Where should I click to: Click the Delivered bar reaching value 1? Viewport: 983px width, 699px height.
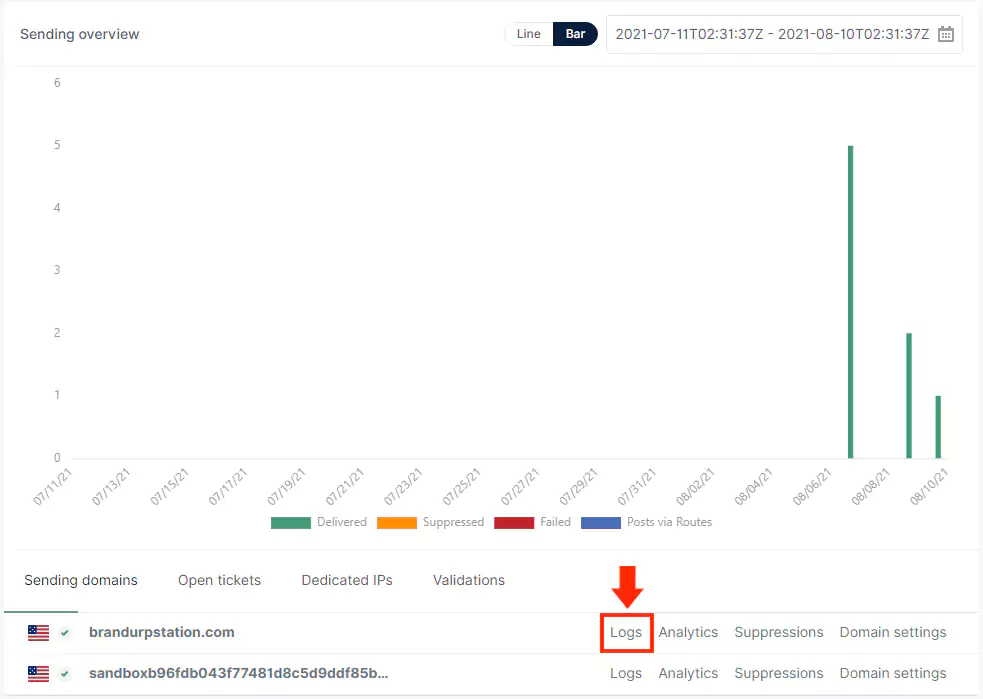pos(938,427)
